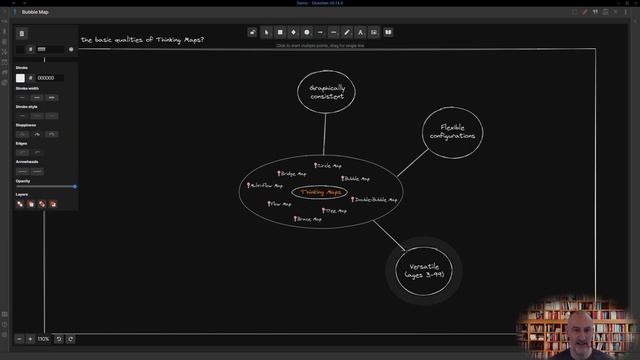Click the Stroke hex field showing 000000
Screen dimensions: 640x360
pyautogui.click(x=50, y=78)
